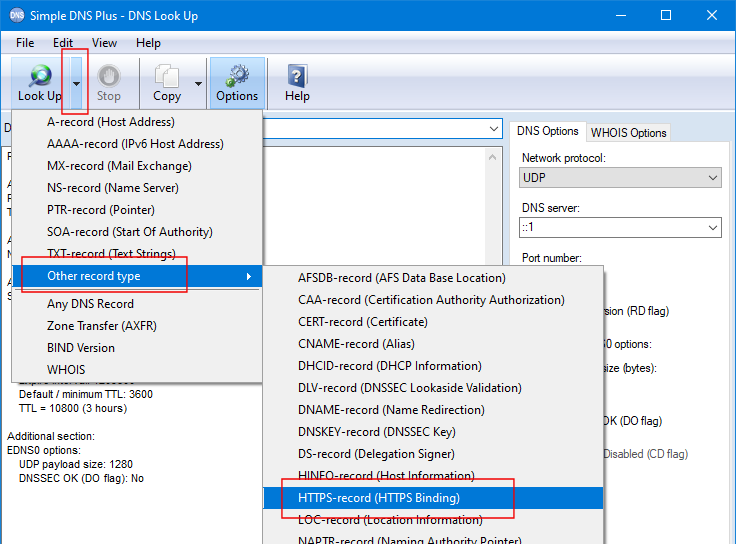
Task: Click the TTL = 10800 (3 hours) line
Action: pos(73,408)
